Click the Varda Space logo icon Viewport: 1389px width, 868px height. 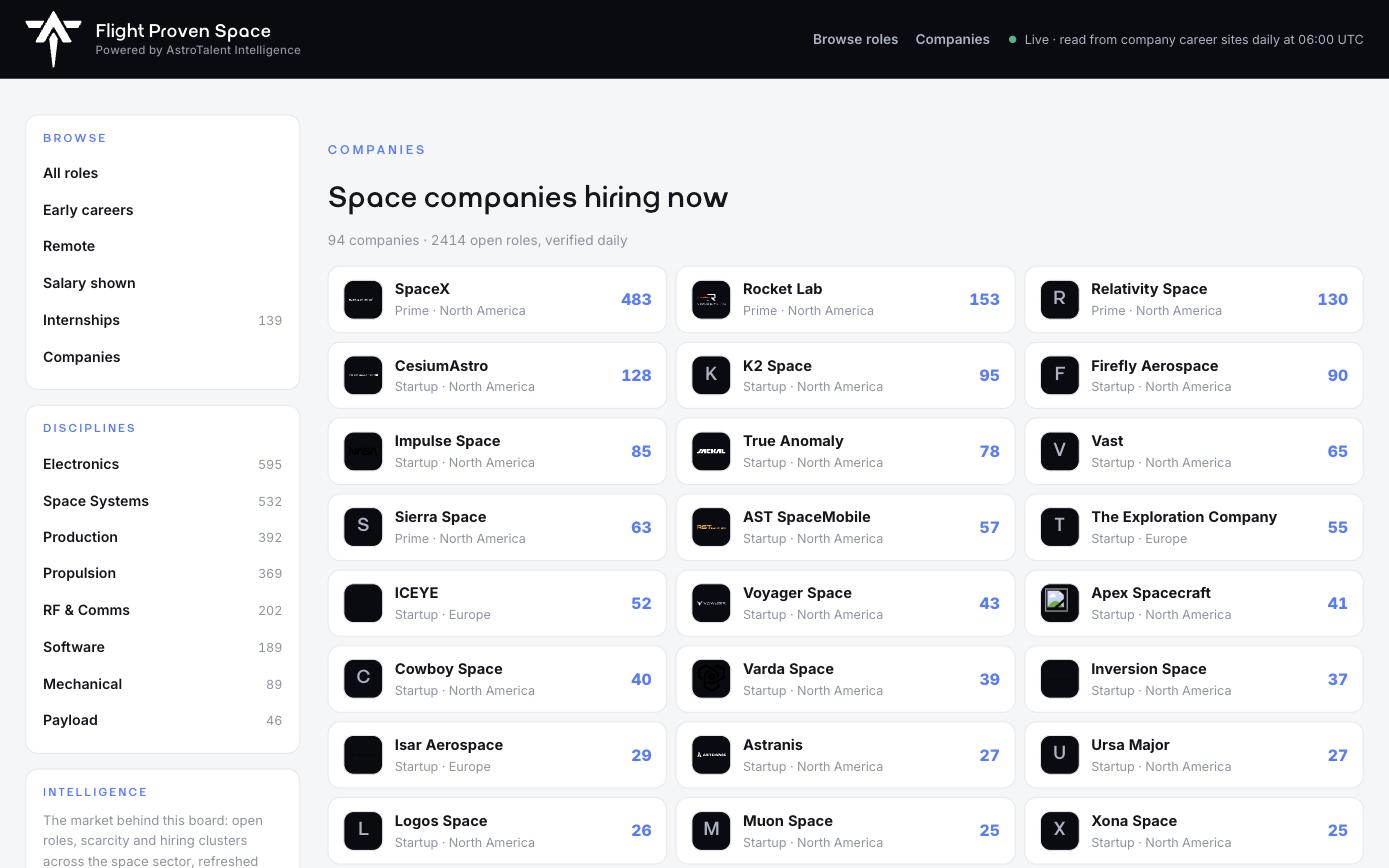[x=711, y=679]
